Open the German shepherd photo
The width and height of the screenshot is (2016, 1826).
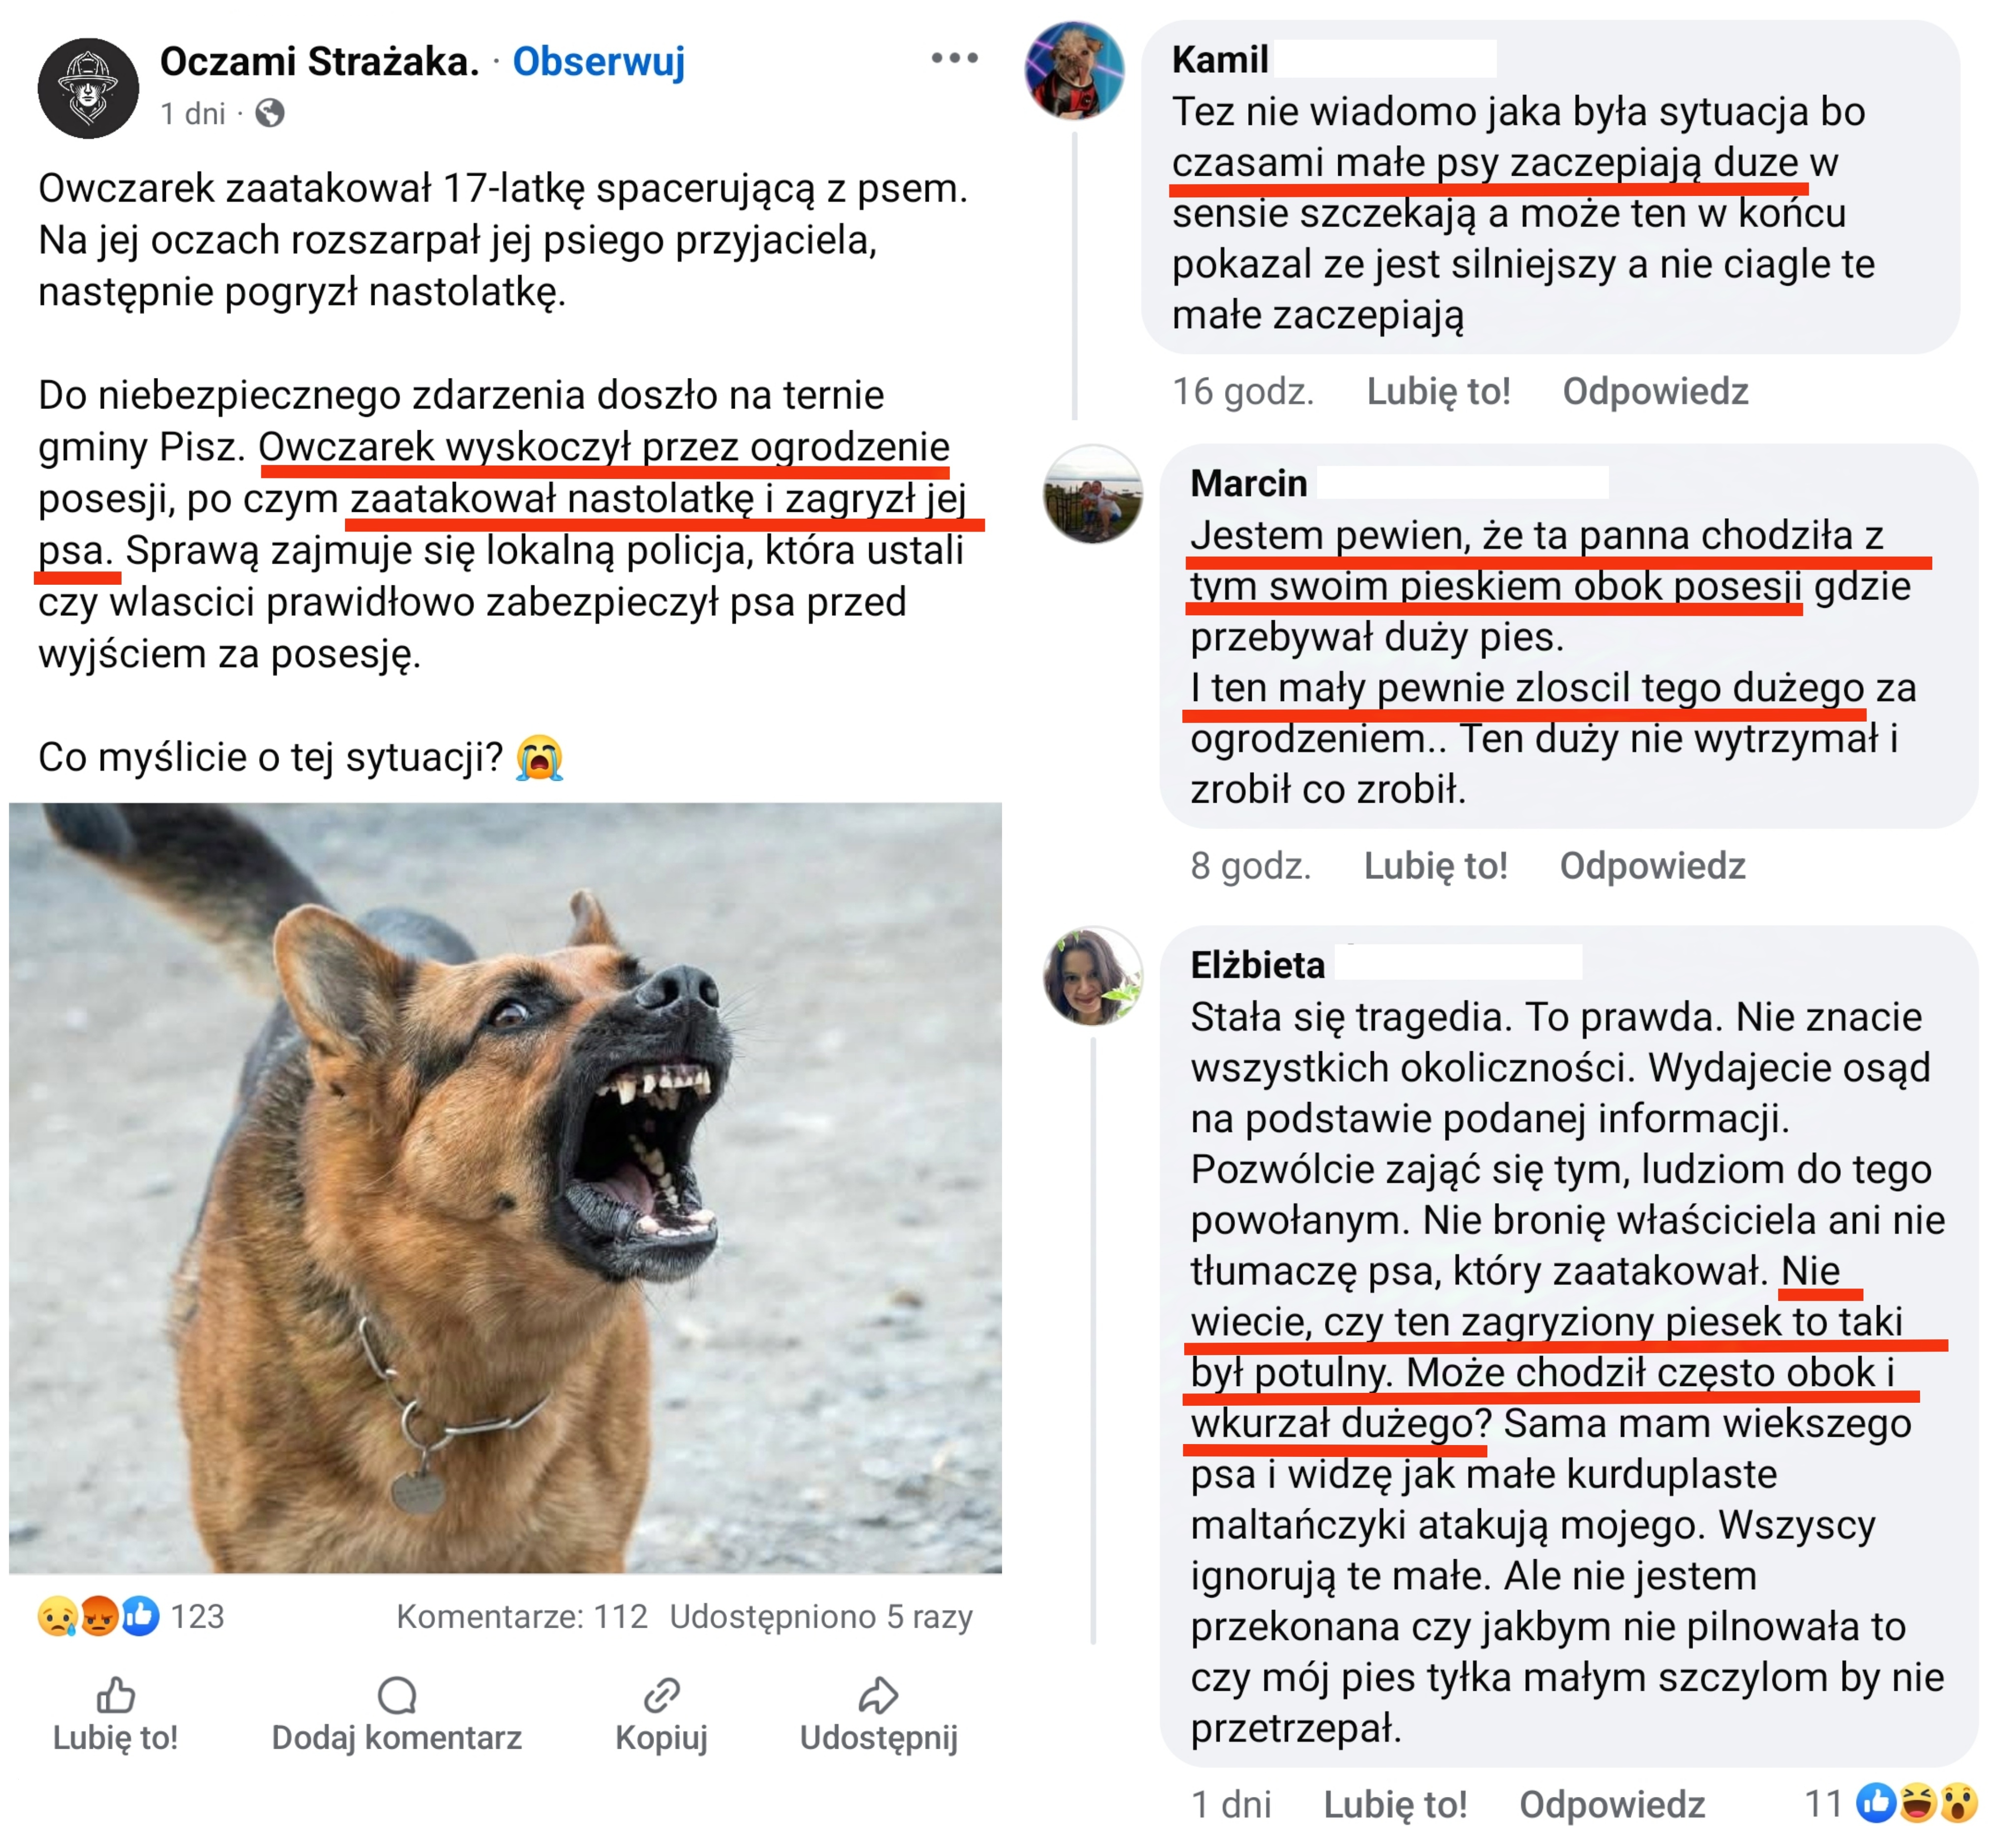tap(505, 1188)
